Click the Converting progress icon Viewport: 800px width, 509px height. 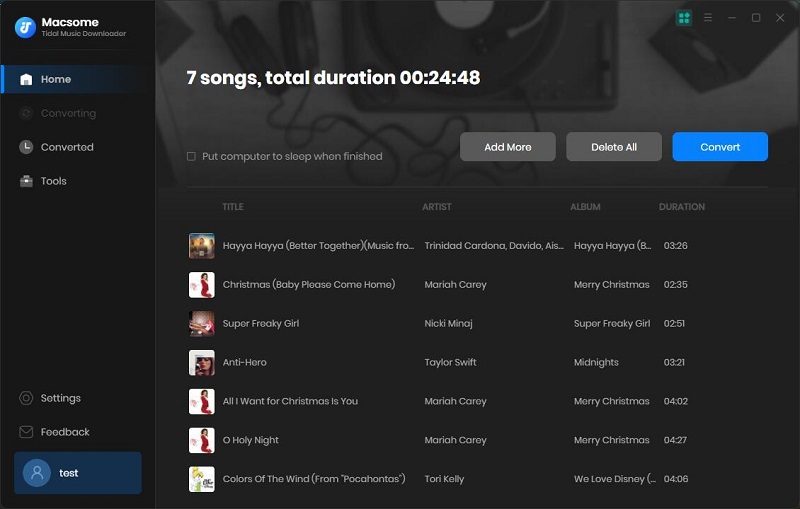pos(26,113)
